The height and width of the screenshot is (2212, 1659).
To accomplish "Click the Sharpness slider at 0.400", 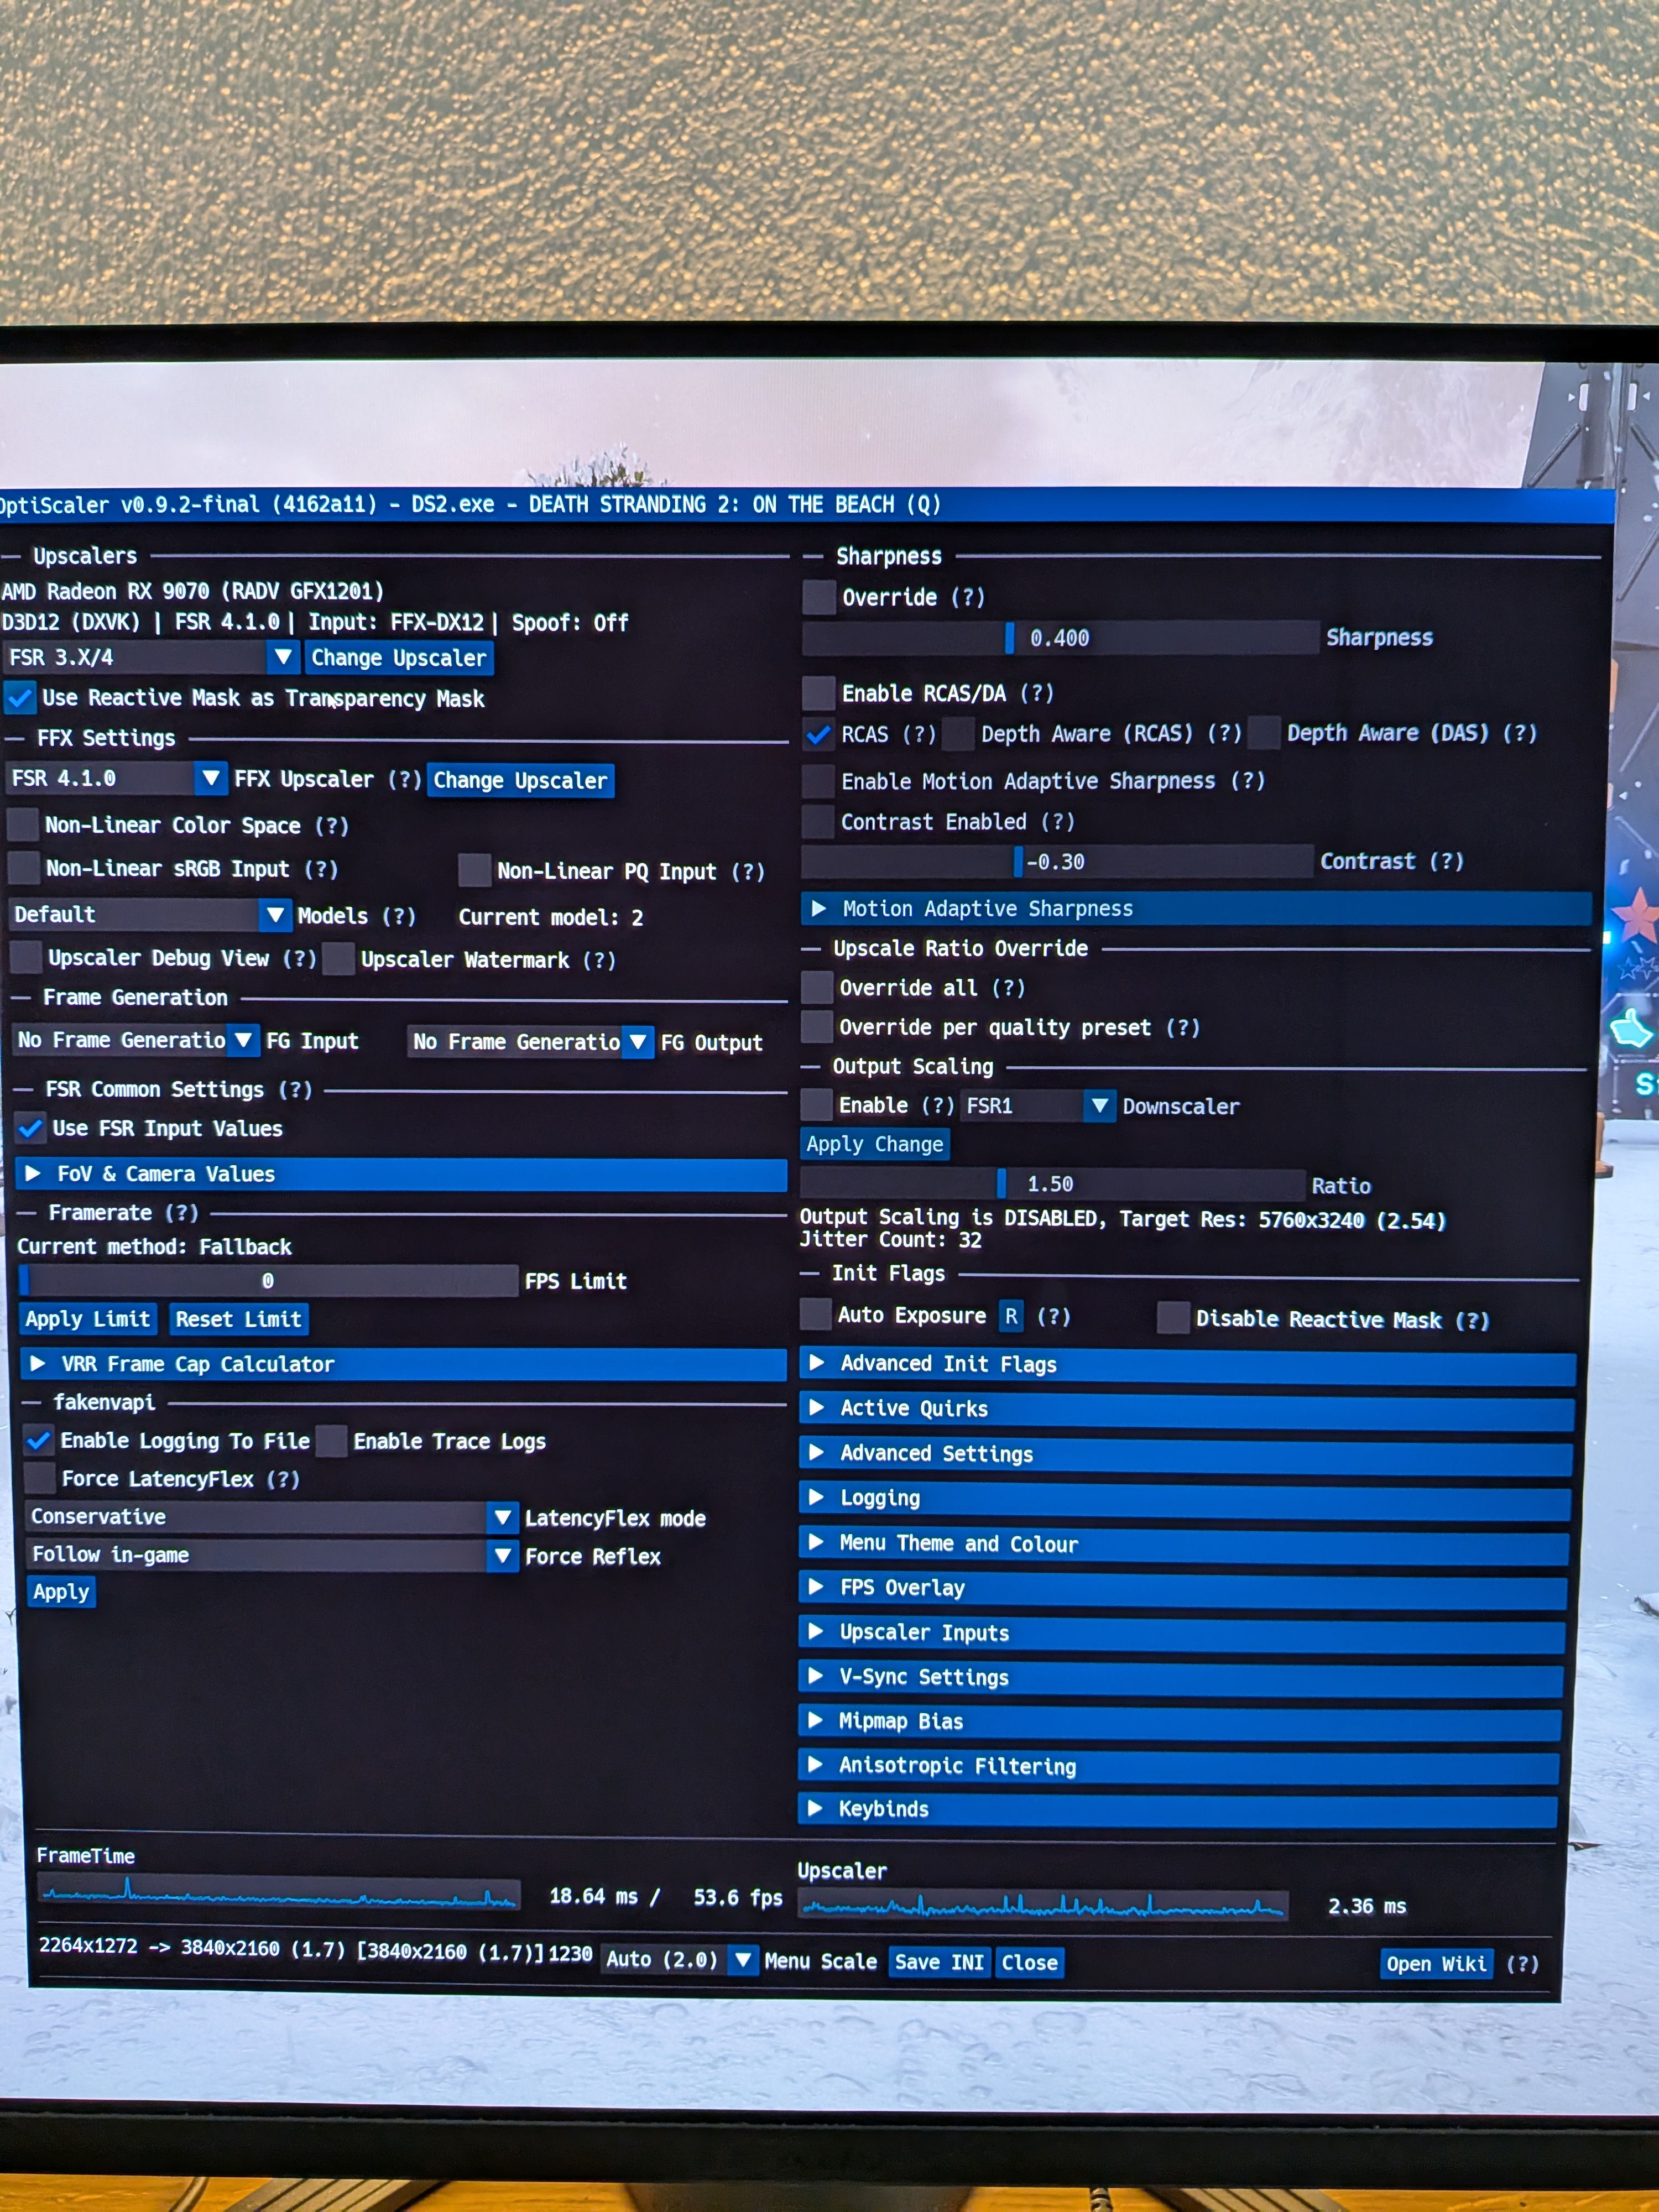I will [x=1060, y=637].
